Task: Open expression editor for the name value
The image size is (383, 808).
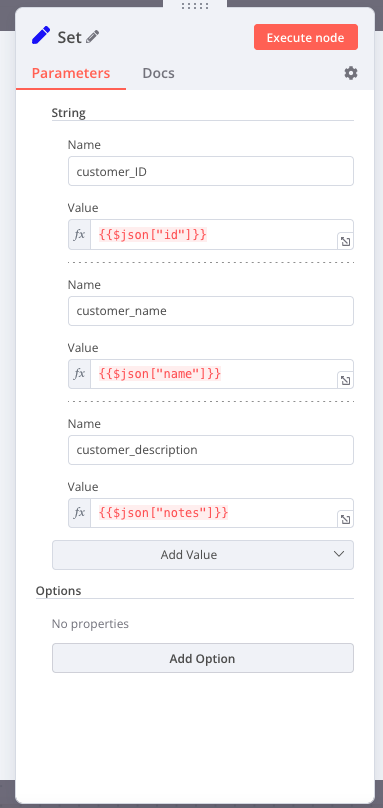Action: 345,380
